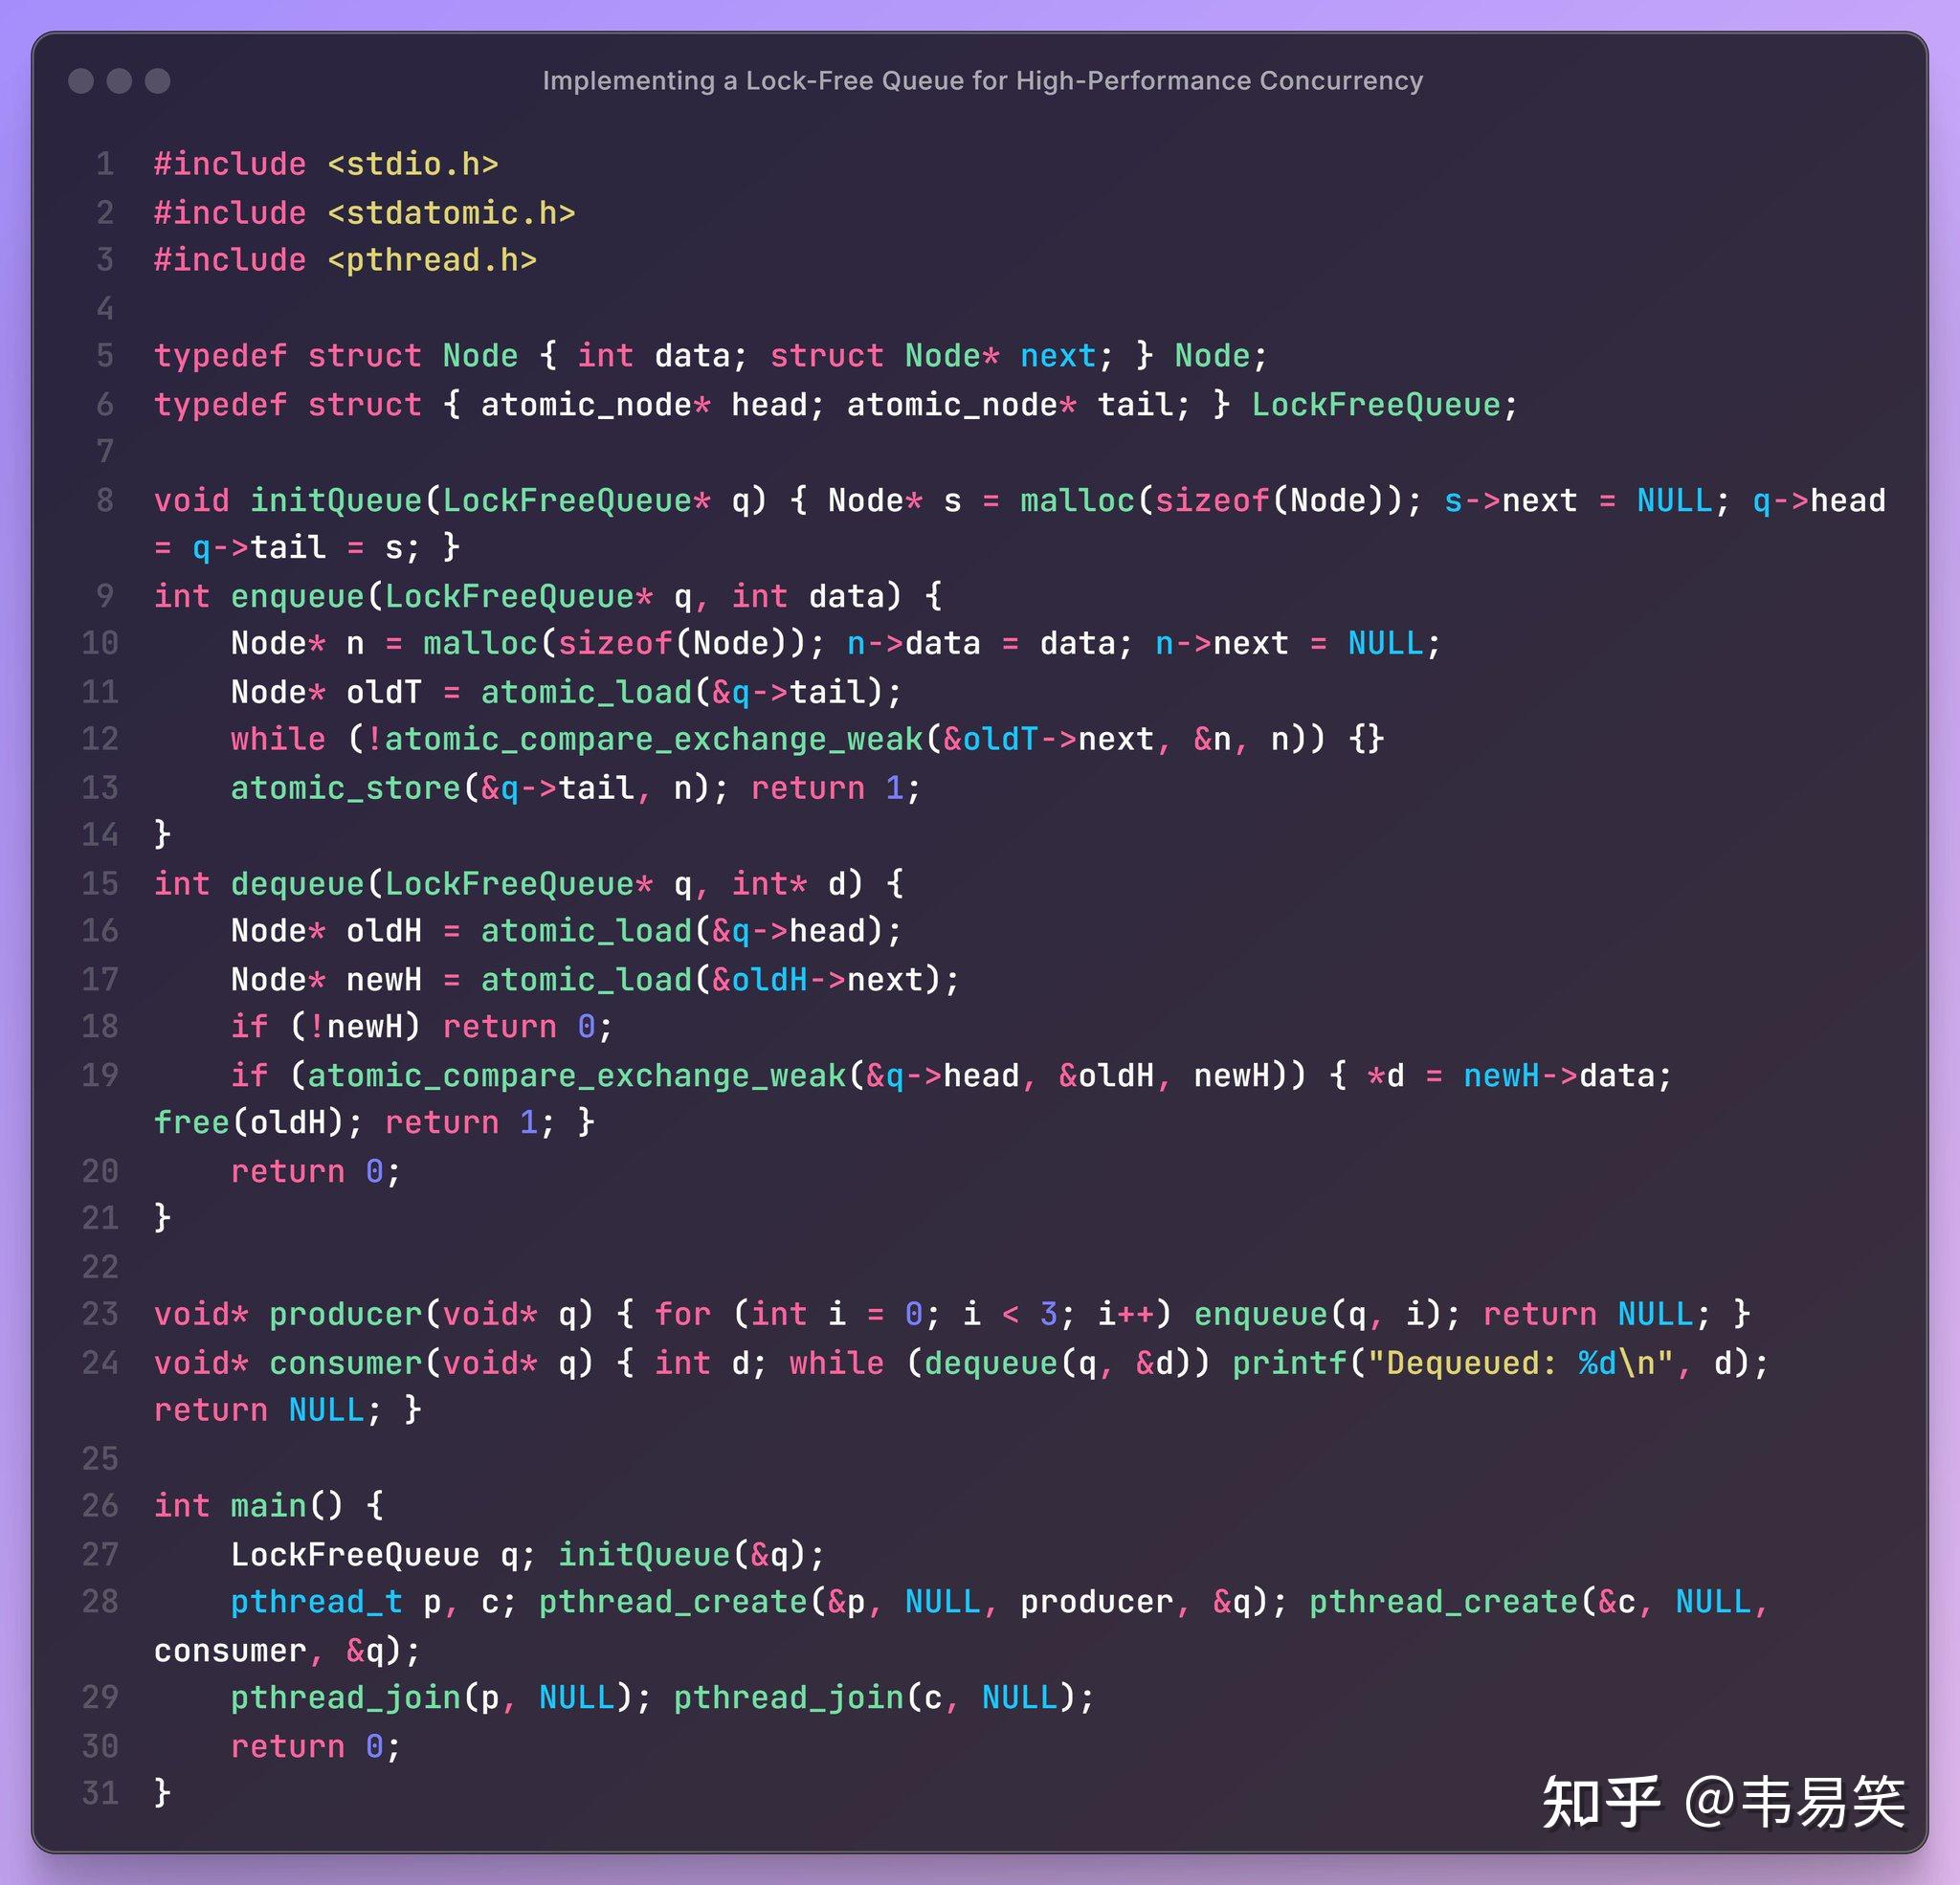Image resolution: width=1960 pixels, height=1885 pixels.
Task: Click the 'consumer' function name on line 24
Action: (x=345, y=1363)
